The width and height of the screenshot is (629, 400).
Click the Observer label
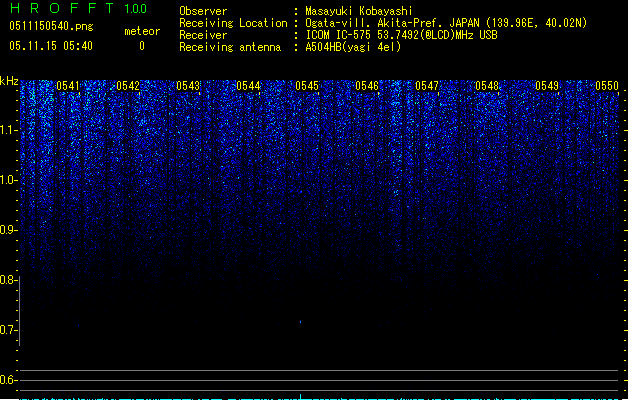[x=203, y=11]
